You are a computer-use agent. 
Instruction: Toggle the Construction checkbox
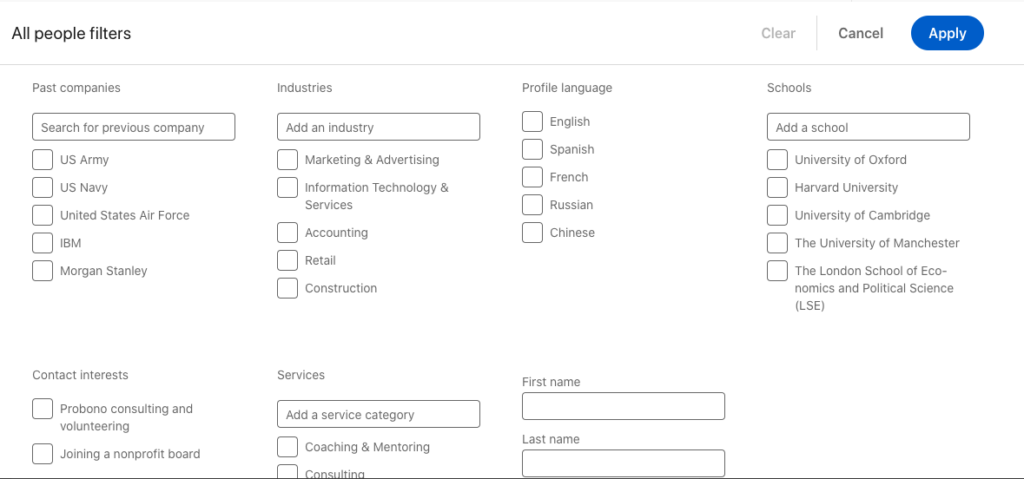(287, 288)
